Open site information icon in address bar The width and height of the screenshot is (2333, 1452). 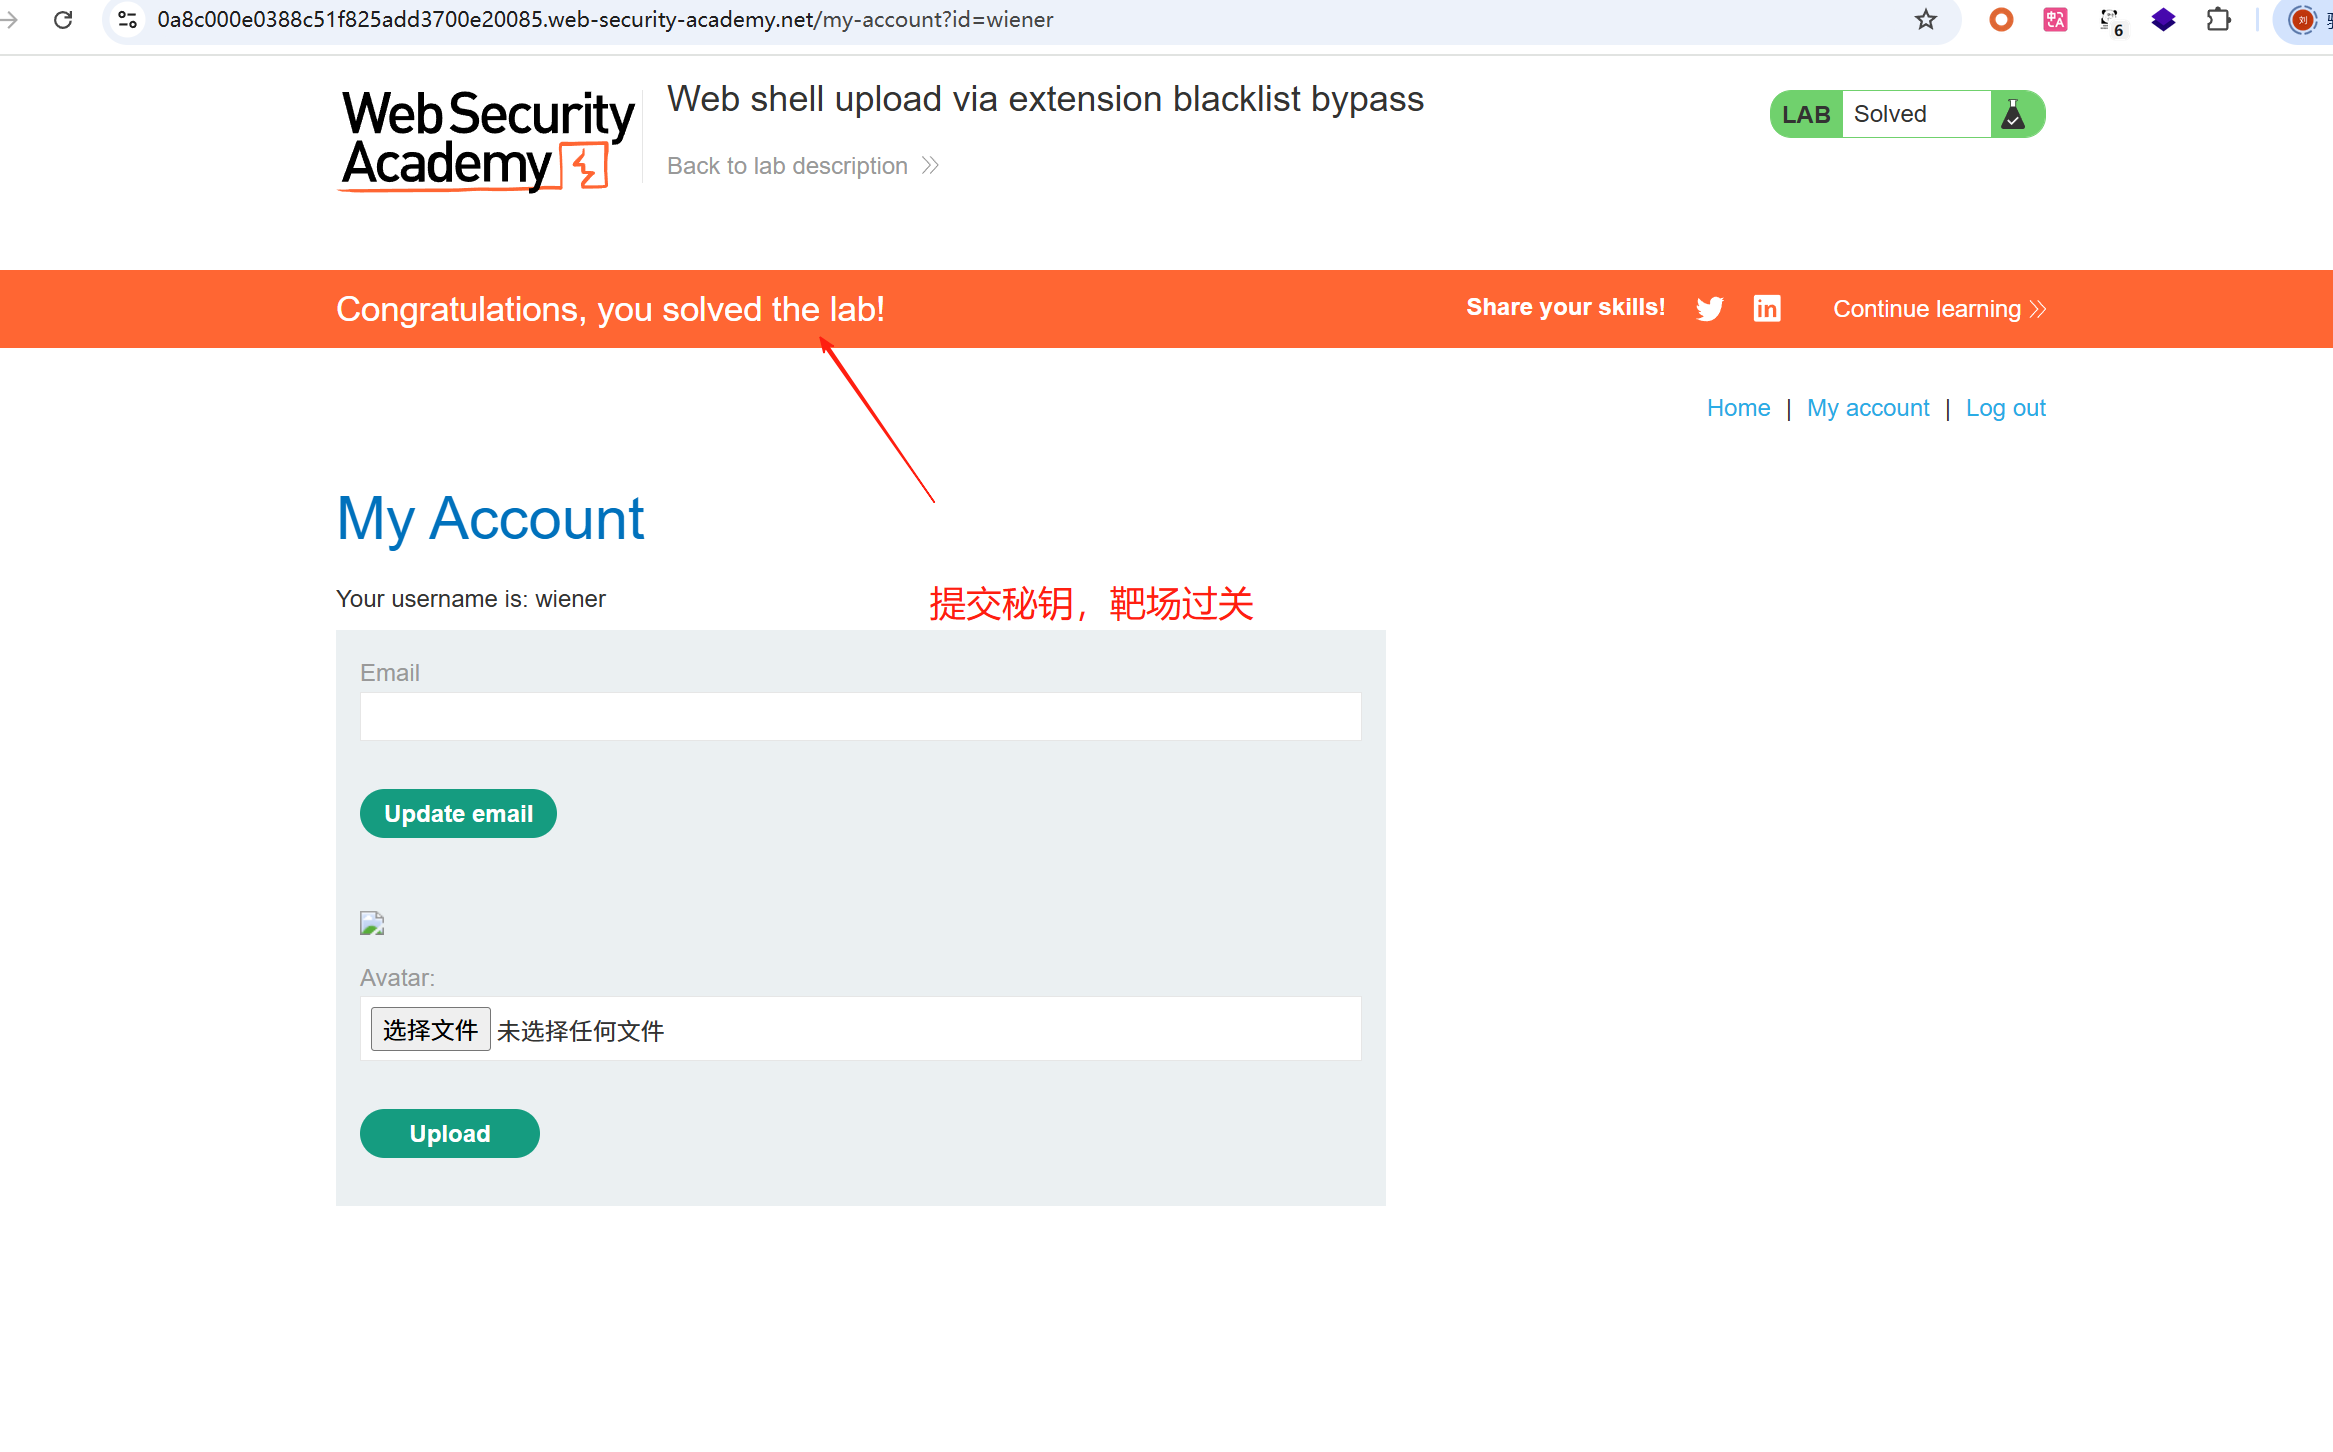(128, 20)
